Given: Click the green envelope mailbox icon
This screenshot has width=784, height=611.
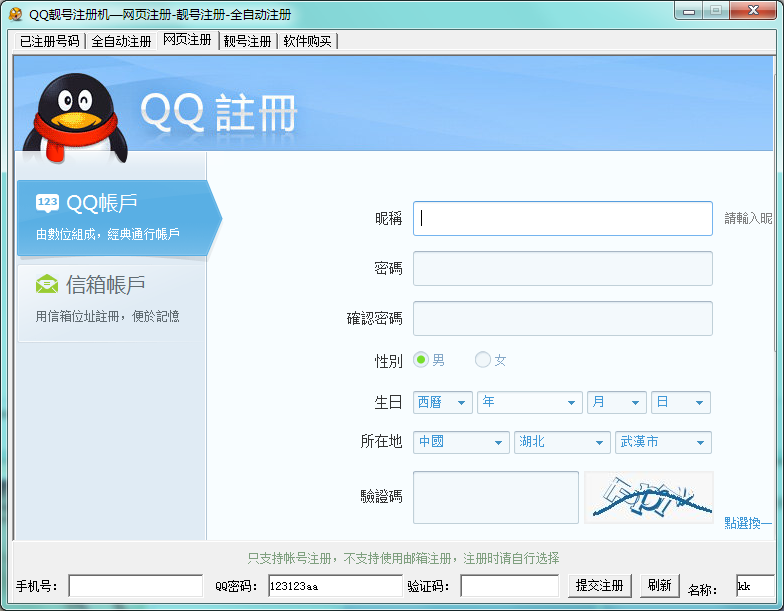Looking at the screenshot, I should click(x=47, y=284).
